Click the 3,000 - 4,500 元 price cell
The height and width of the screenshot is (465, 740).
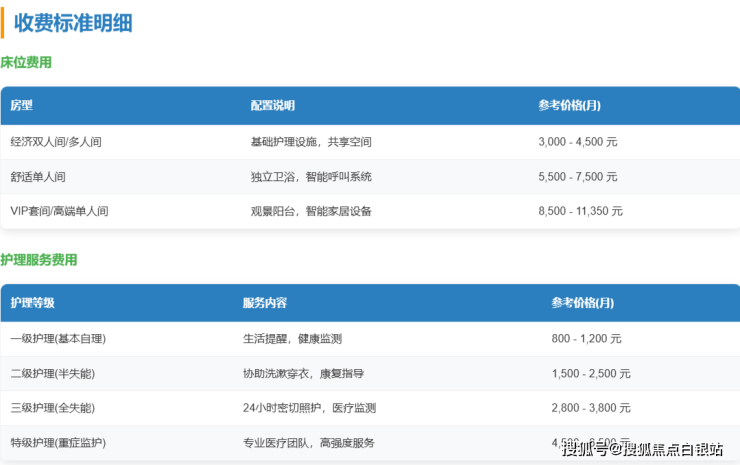pyautogui.click(x=577, y=142)
